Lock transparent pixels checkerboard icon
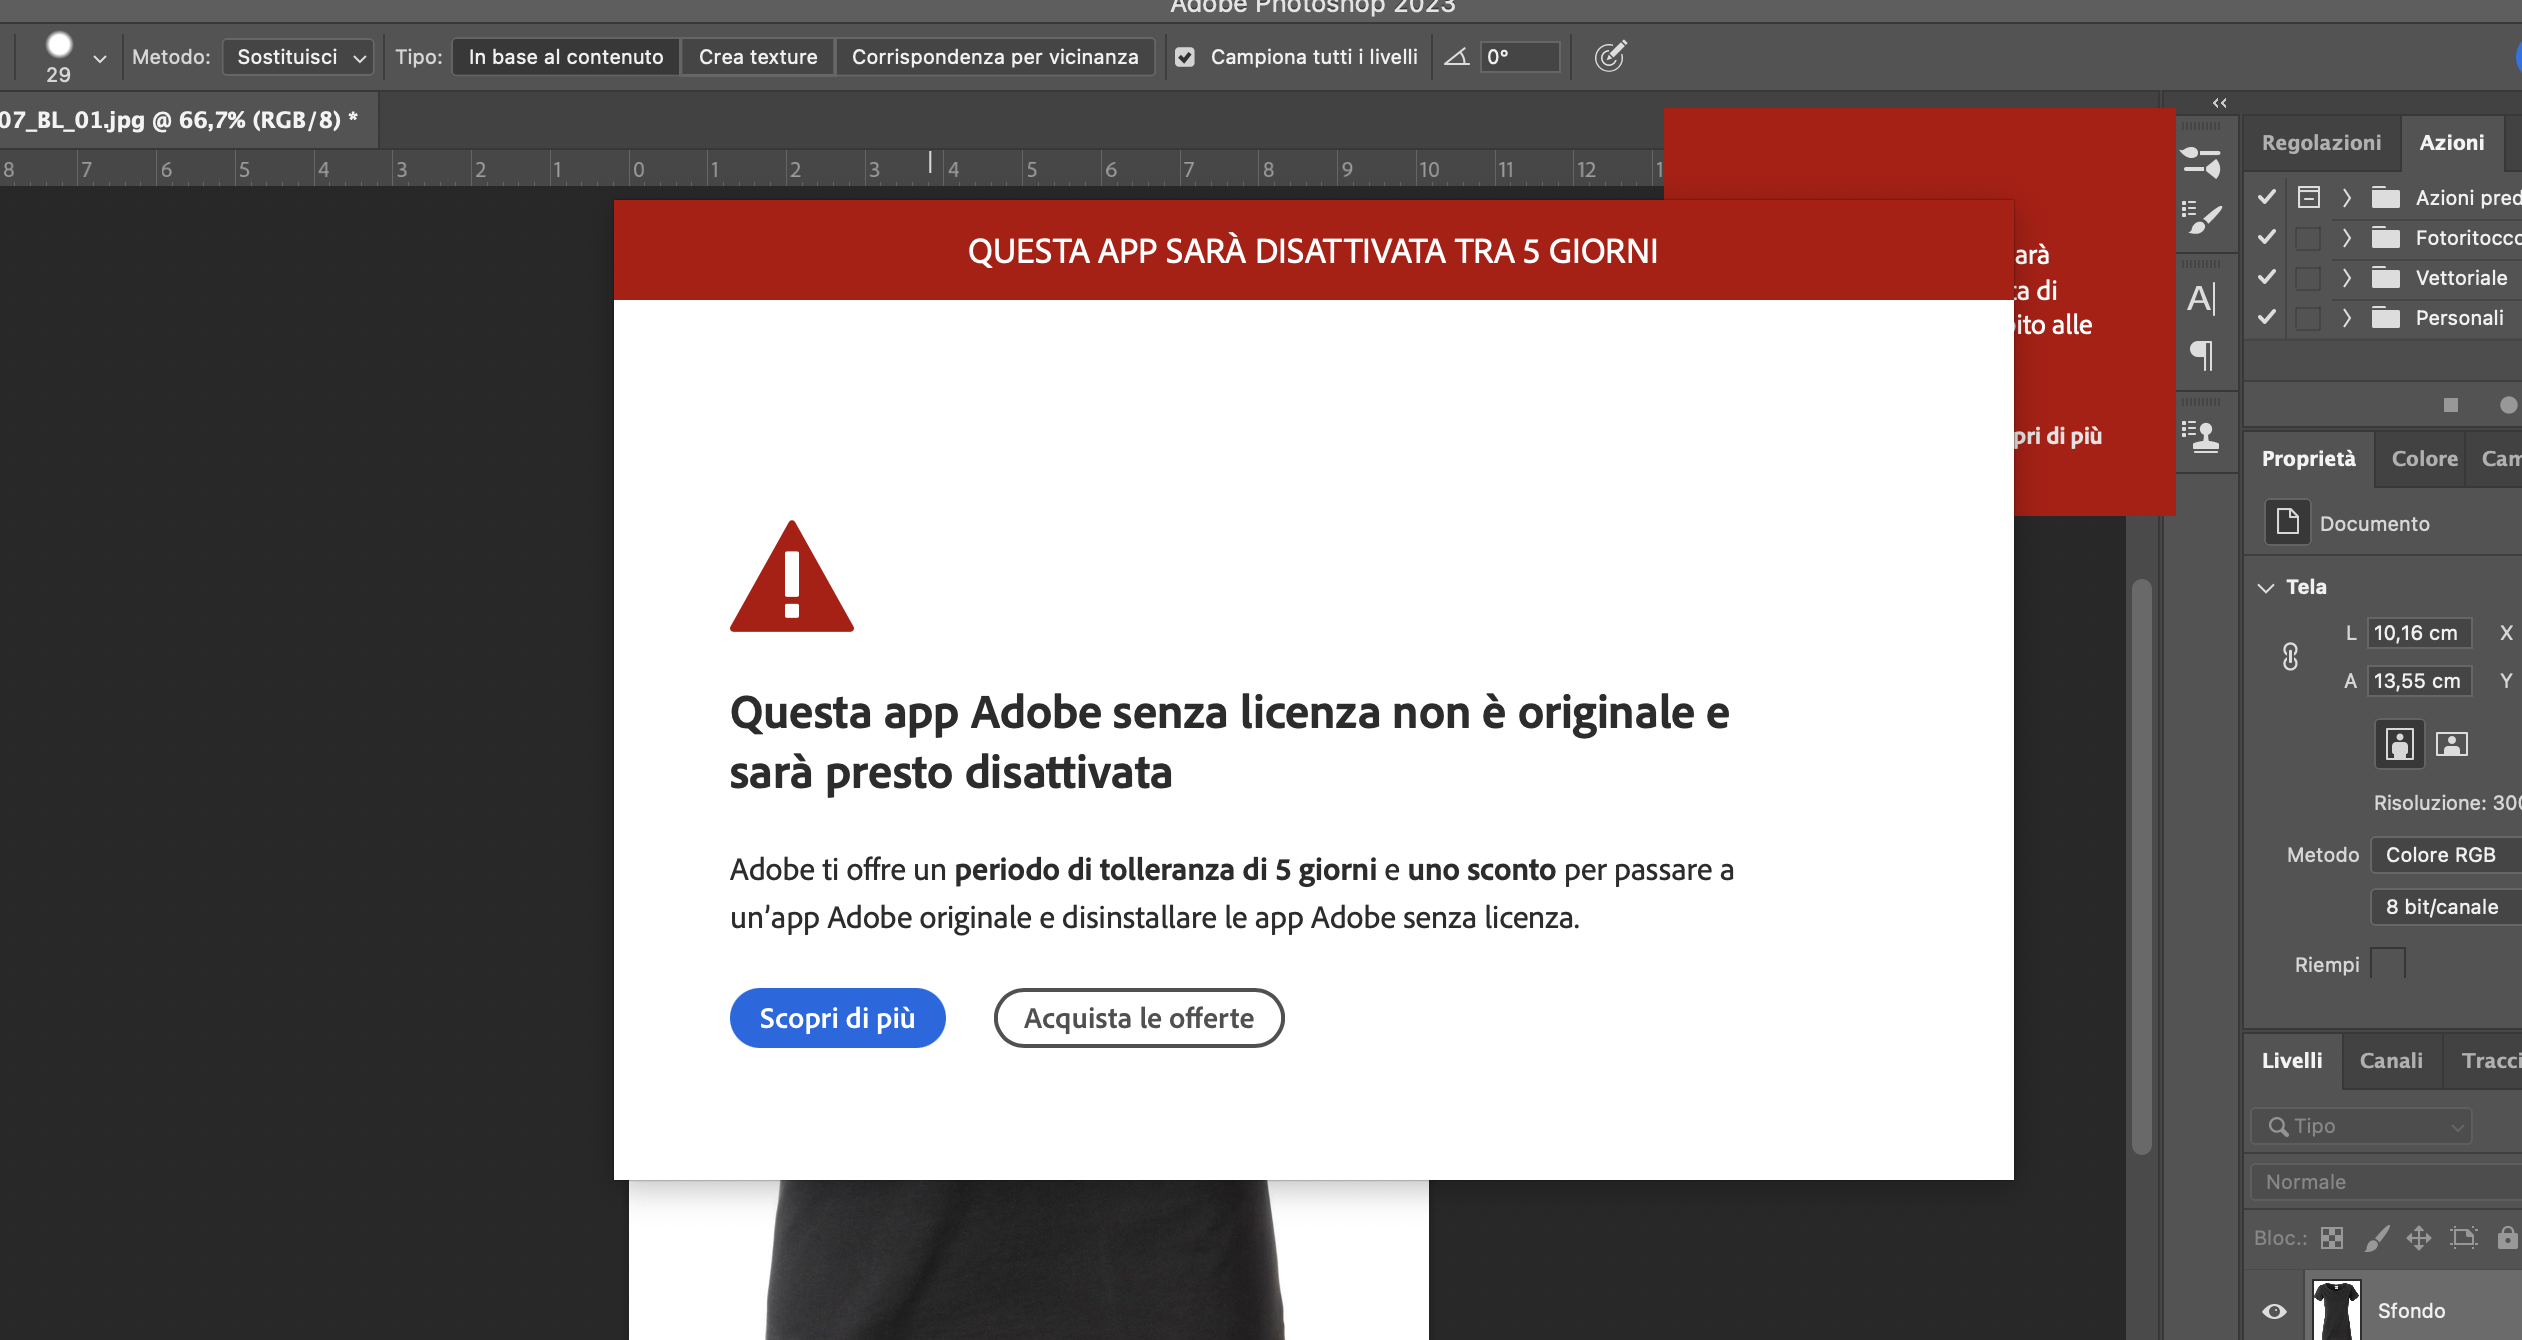The height and width of the screenshot is (1340, 2522). click(x=2331, y=1238)
